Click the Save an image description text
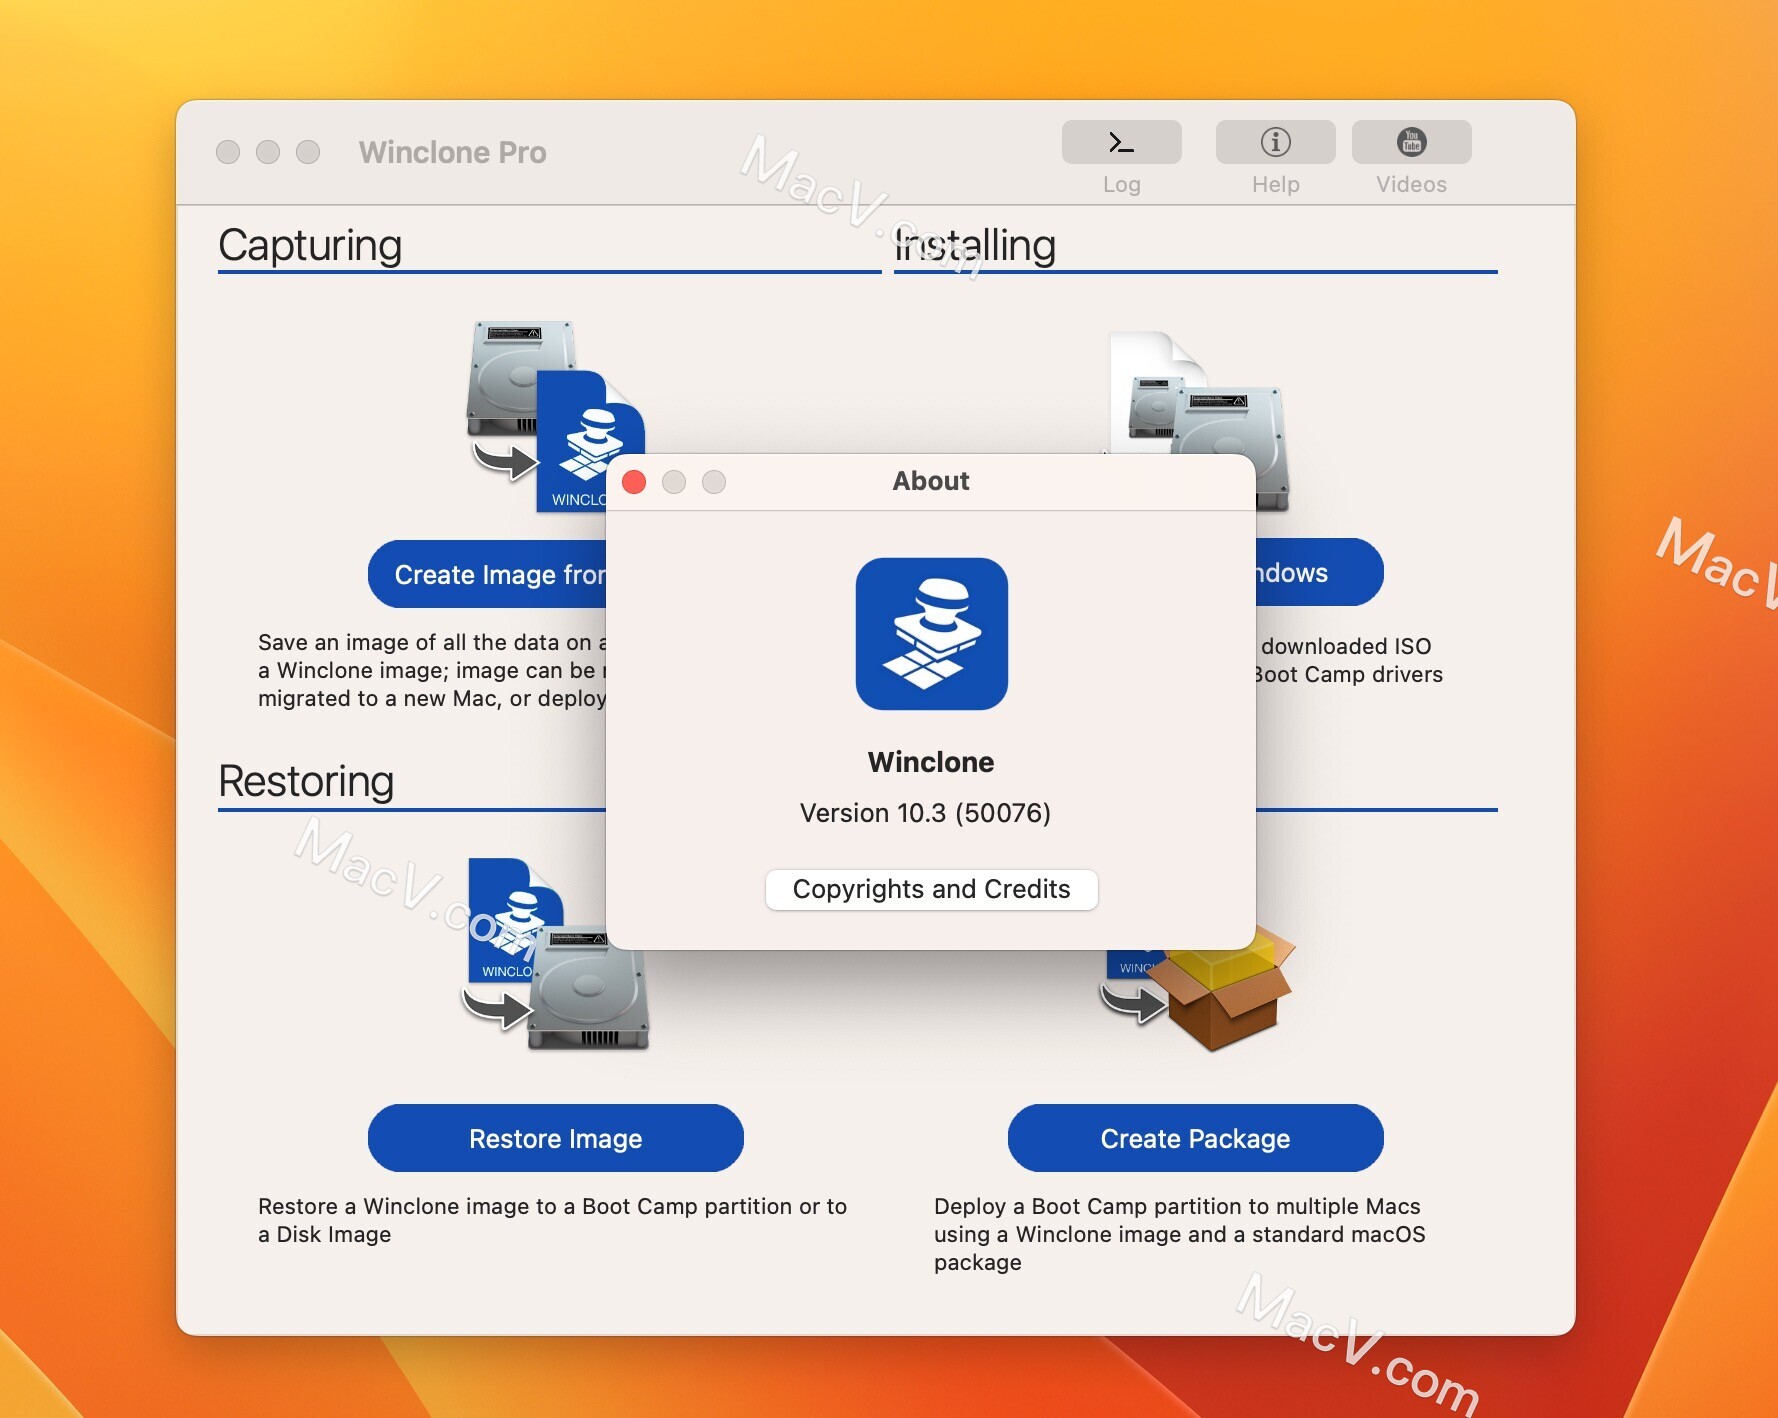The width and height of the screenshot is (1778, 1418). pyautogui.click(x=432, y=670)
